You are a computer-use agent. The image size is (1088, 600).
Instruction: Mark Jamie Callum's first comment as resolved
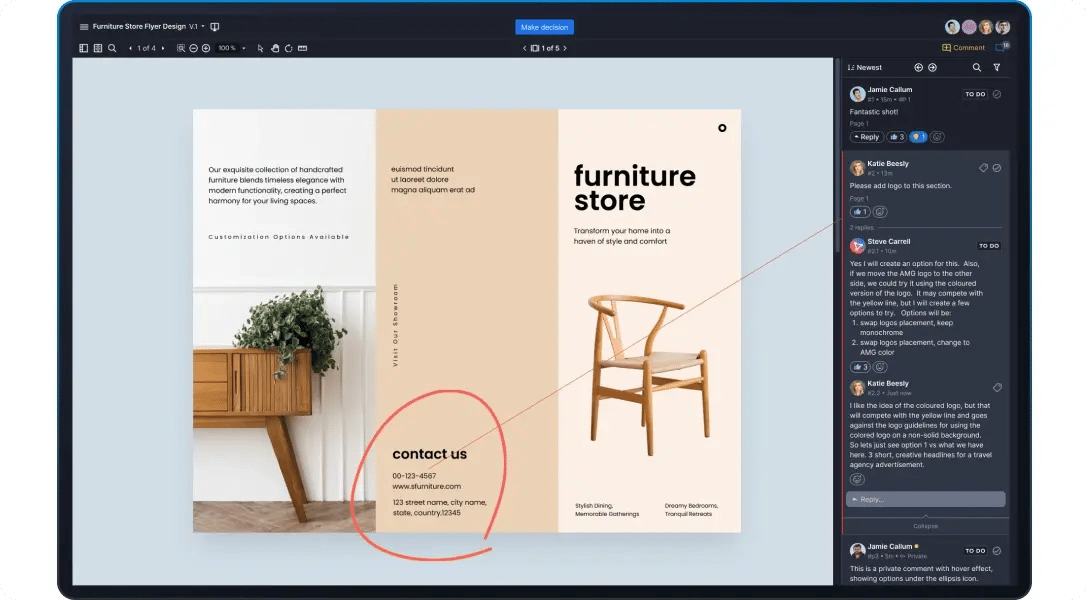click(x=997, y=94)
